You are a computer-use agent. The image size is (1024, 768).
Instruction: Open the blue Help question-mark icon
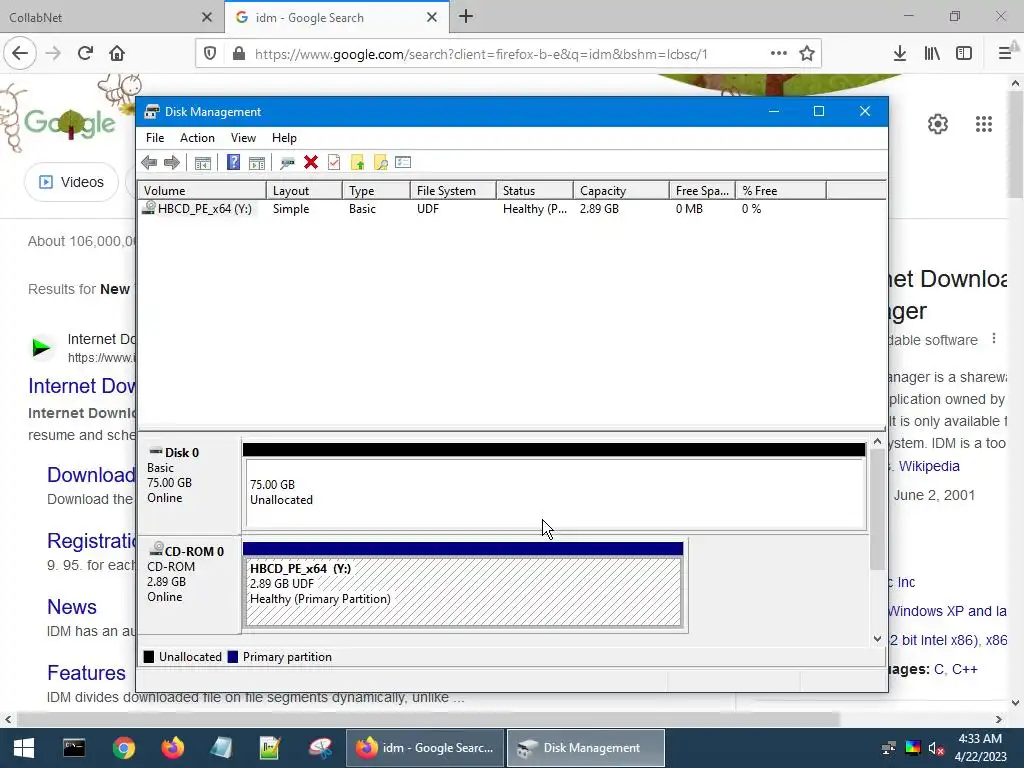click(x=233, y=162)
